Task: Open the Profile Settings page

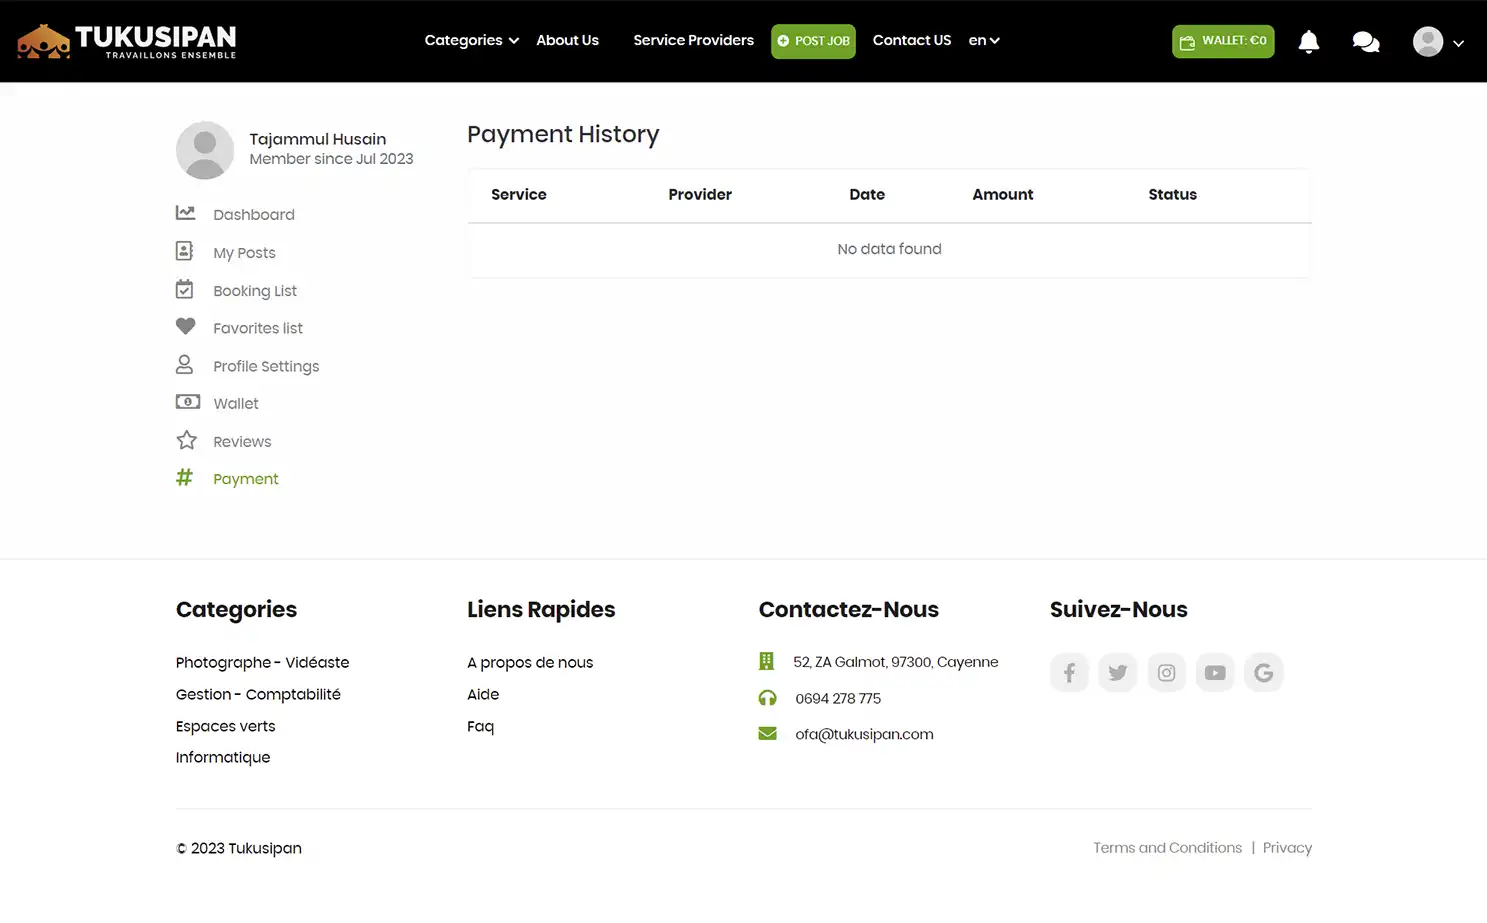Action: click(265, 365)
